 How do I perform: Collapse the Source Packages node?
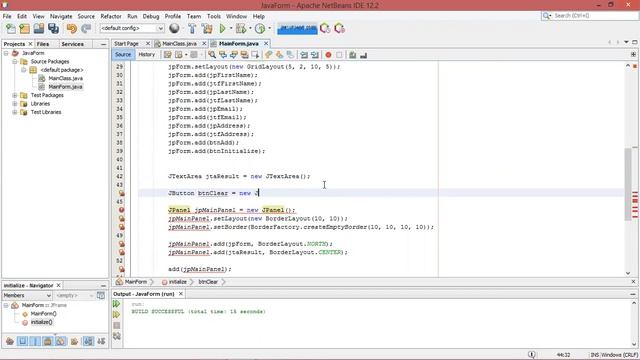(15, 62)
